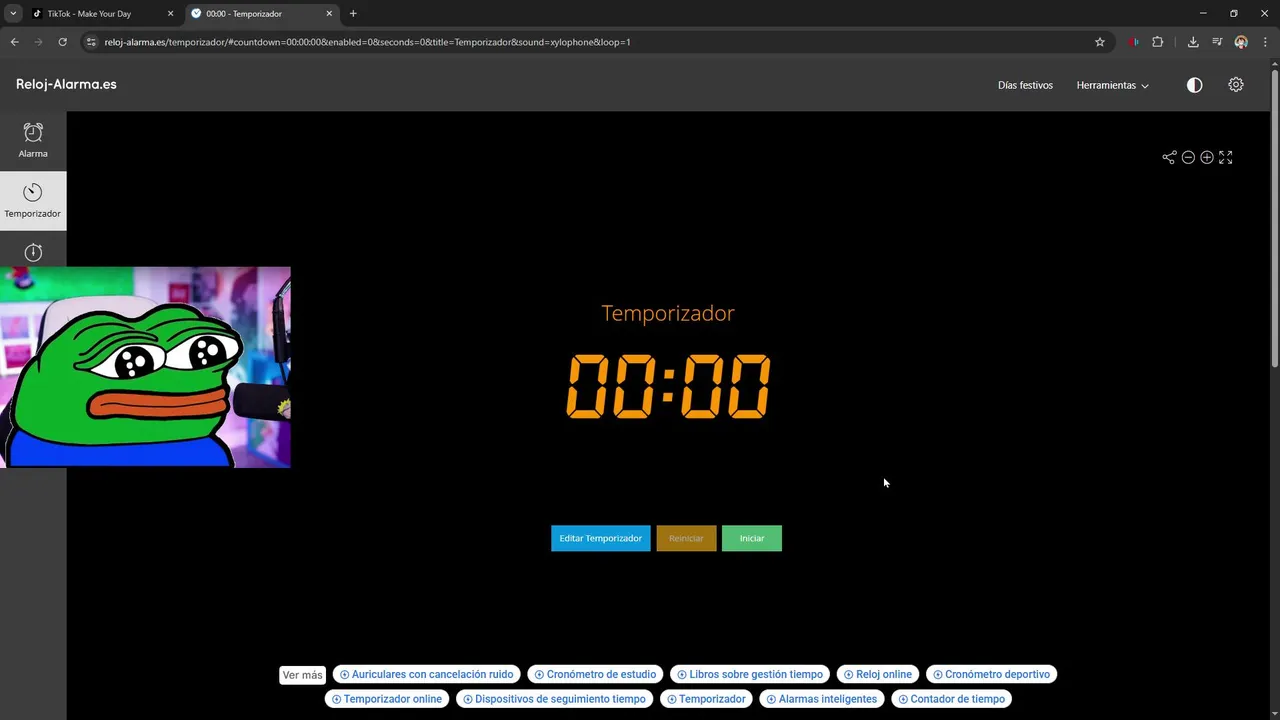Increase timer display size with plus icon
This screenshot has height=720, width=1280.
1207,157
